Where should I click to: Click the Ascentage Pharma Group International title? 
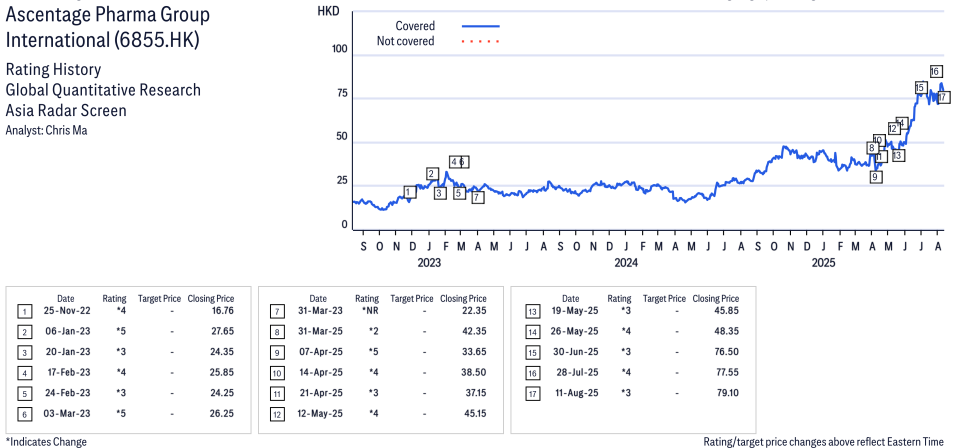[108, 27]
